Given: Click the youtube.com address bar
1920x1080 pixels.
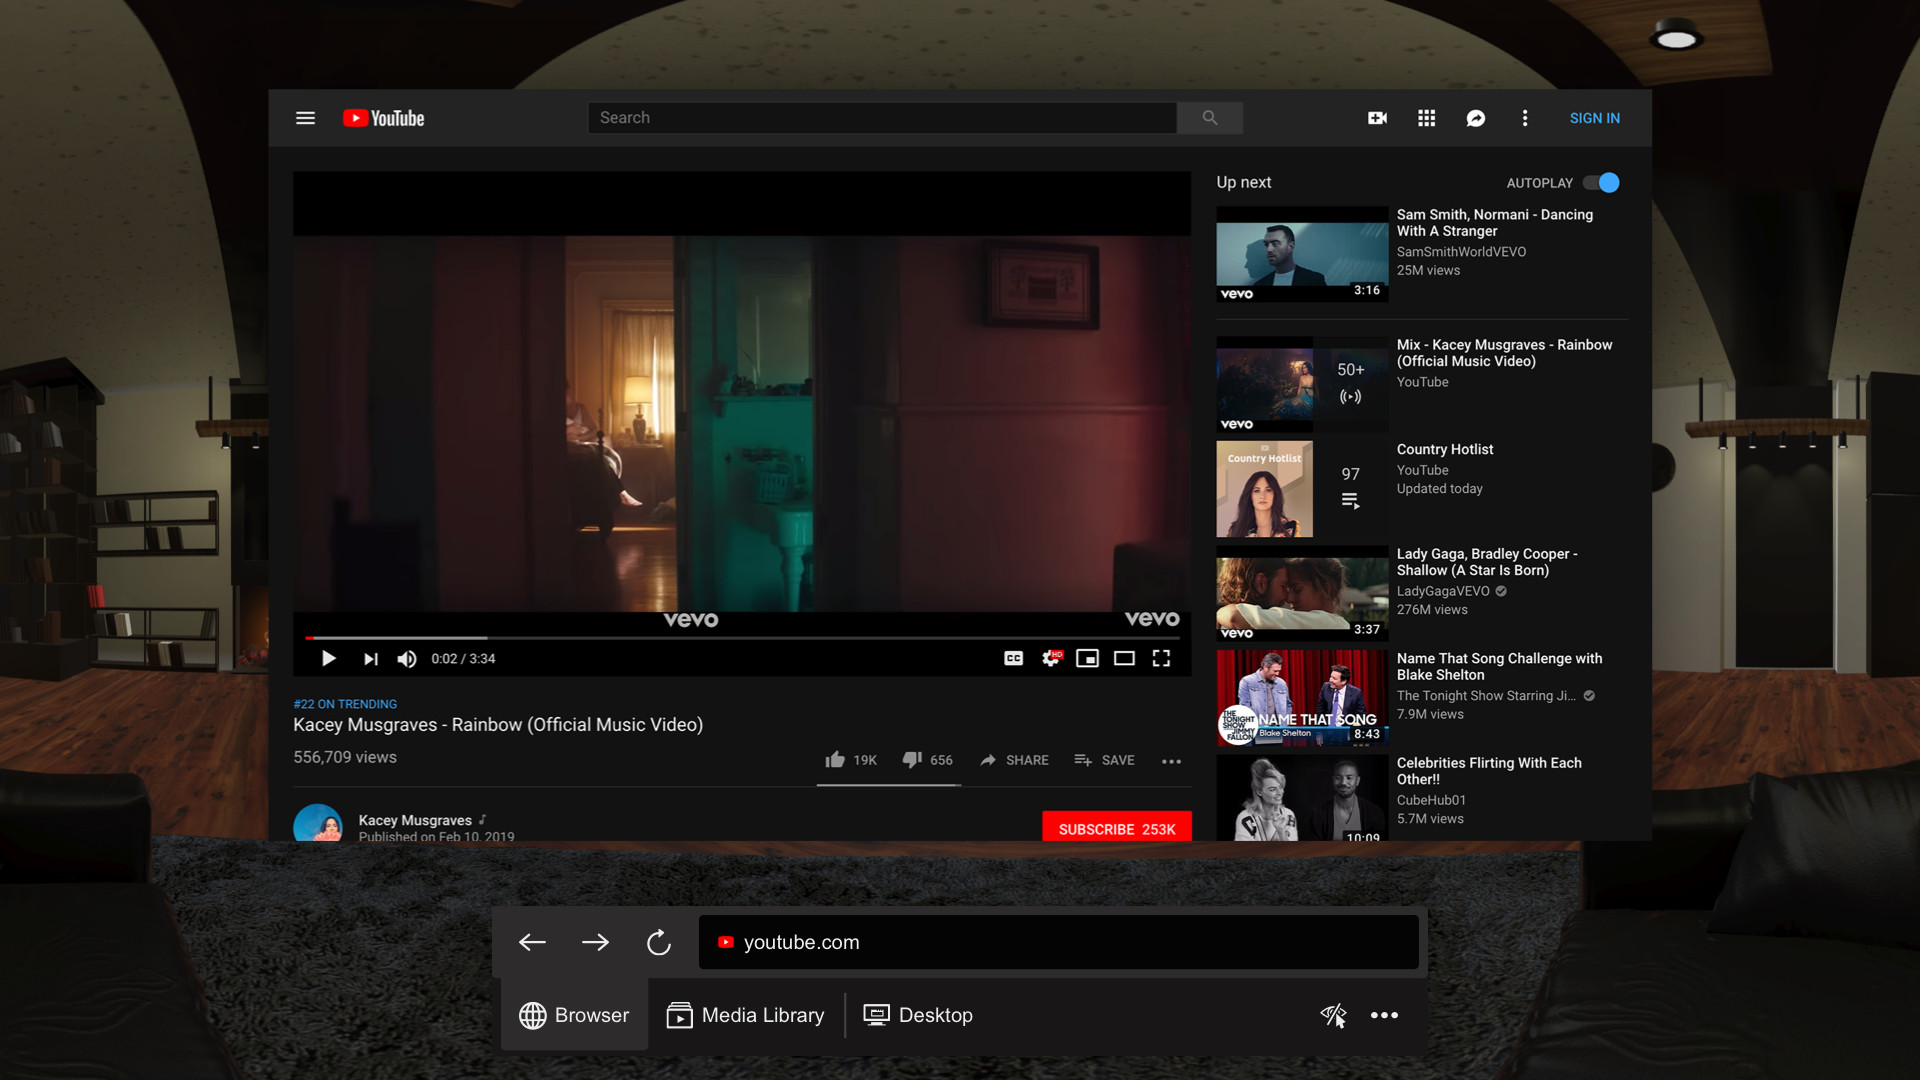Looking at the screenshot, I should point(1058,942).
